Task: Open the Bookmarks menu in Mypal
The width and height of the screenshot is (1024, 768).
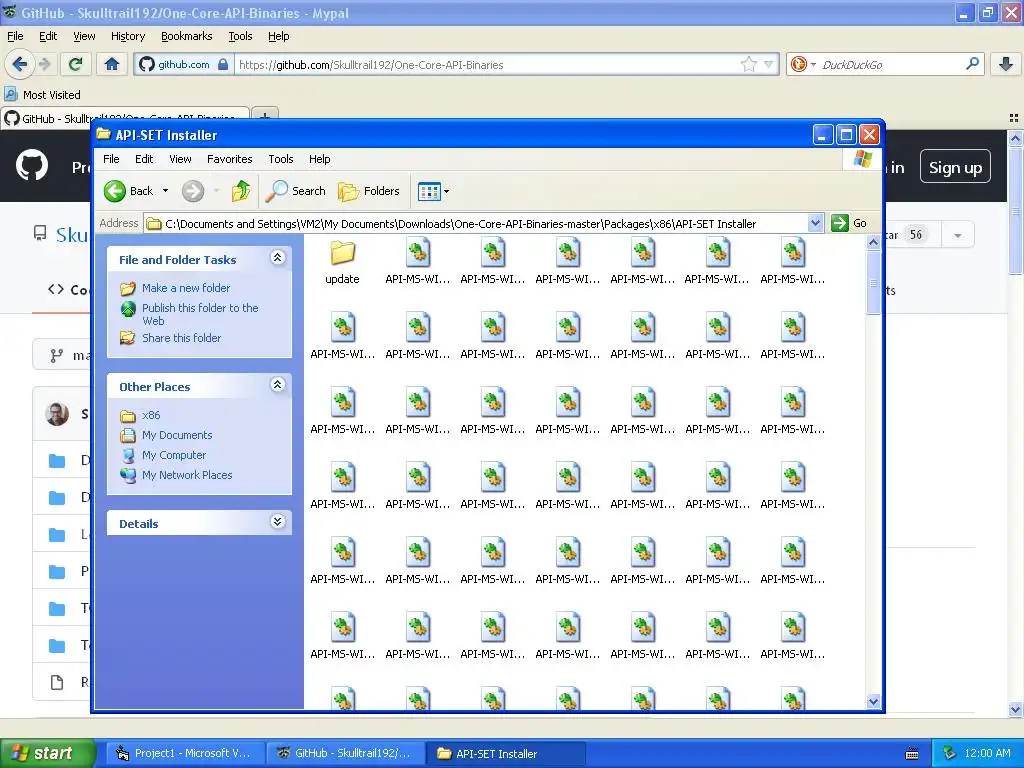Action: pyautogui.click(x=186, y=36)
